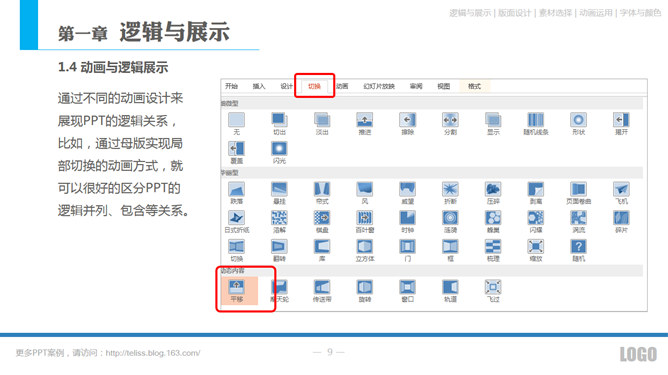Apply the 推进 (Push) transition
The width and height of the screenshot is (668, 375).
[365, 124]
